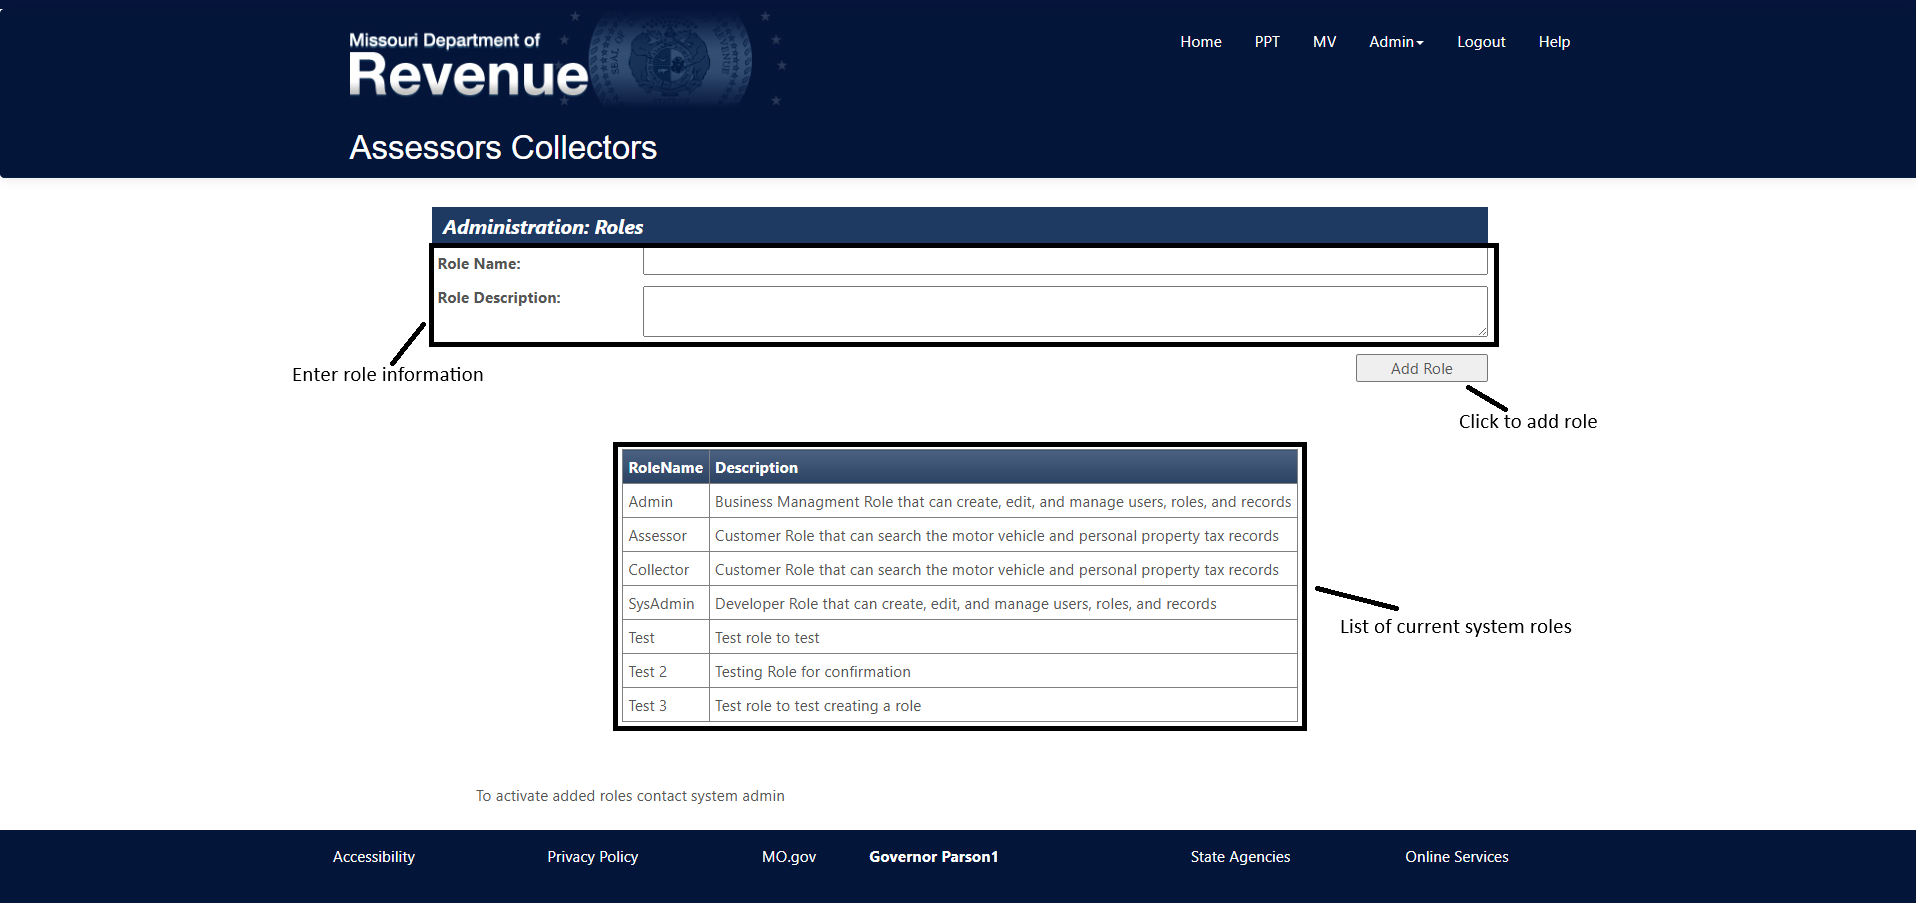Click the resize handle of Role Description box
1916x903 pixels.
[x=1482, y=331]
